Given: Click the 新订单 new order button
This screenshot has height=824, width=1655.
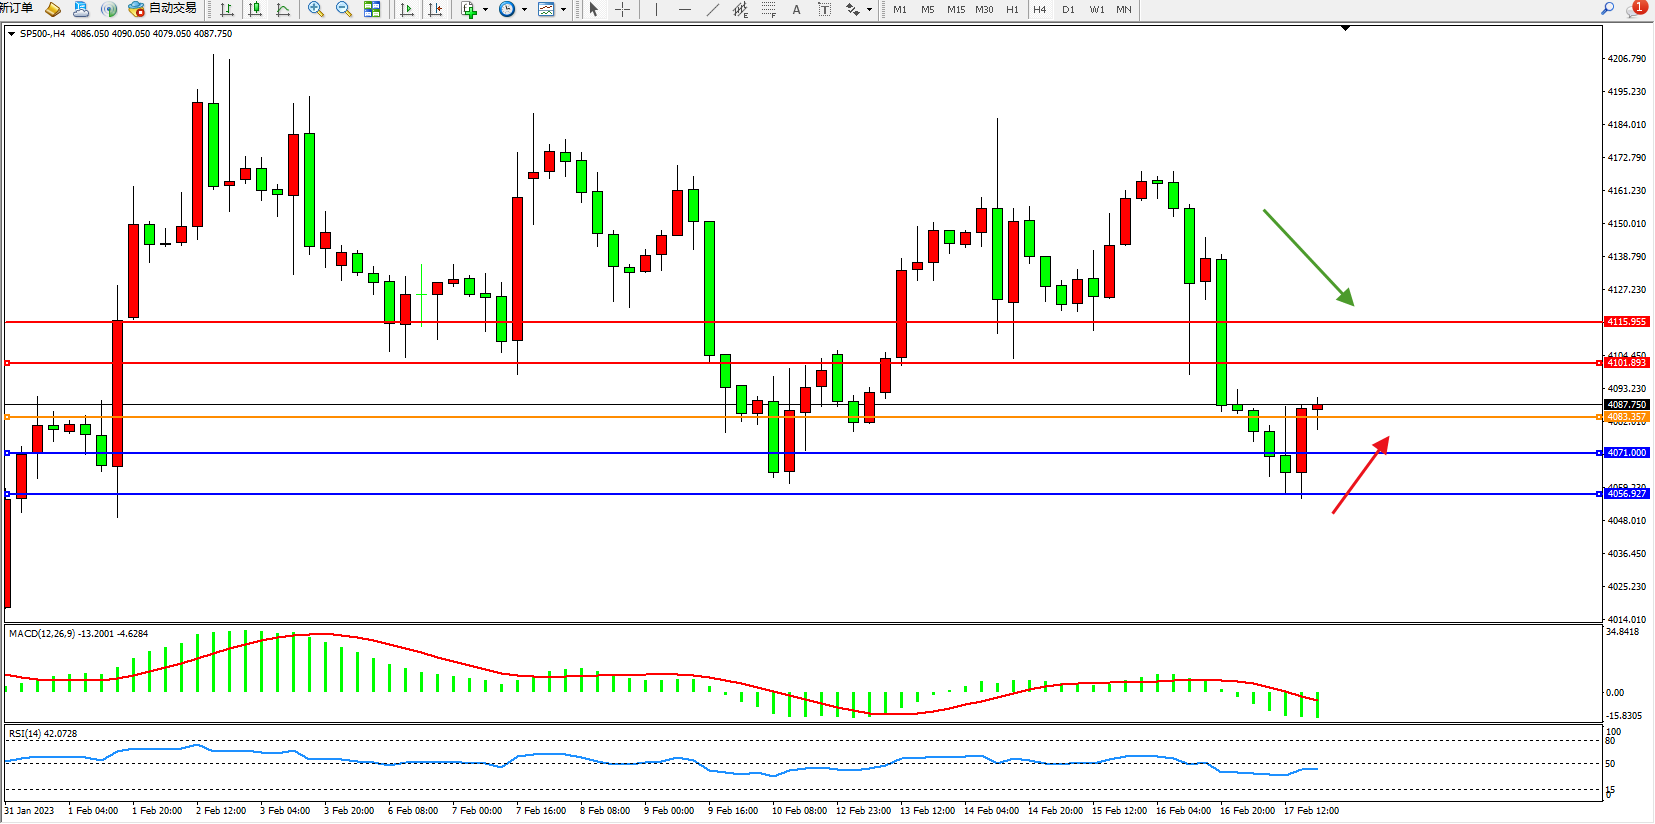Looking at the screenshot, I should point(17,8).
